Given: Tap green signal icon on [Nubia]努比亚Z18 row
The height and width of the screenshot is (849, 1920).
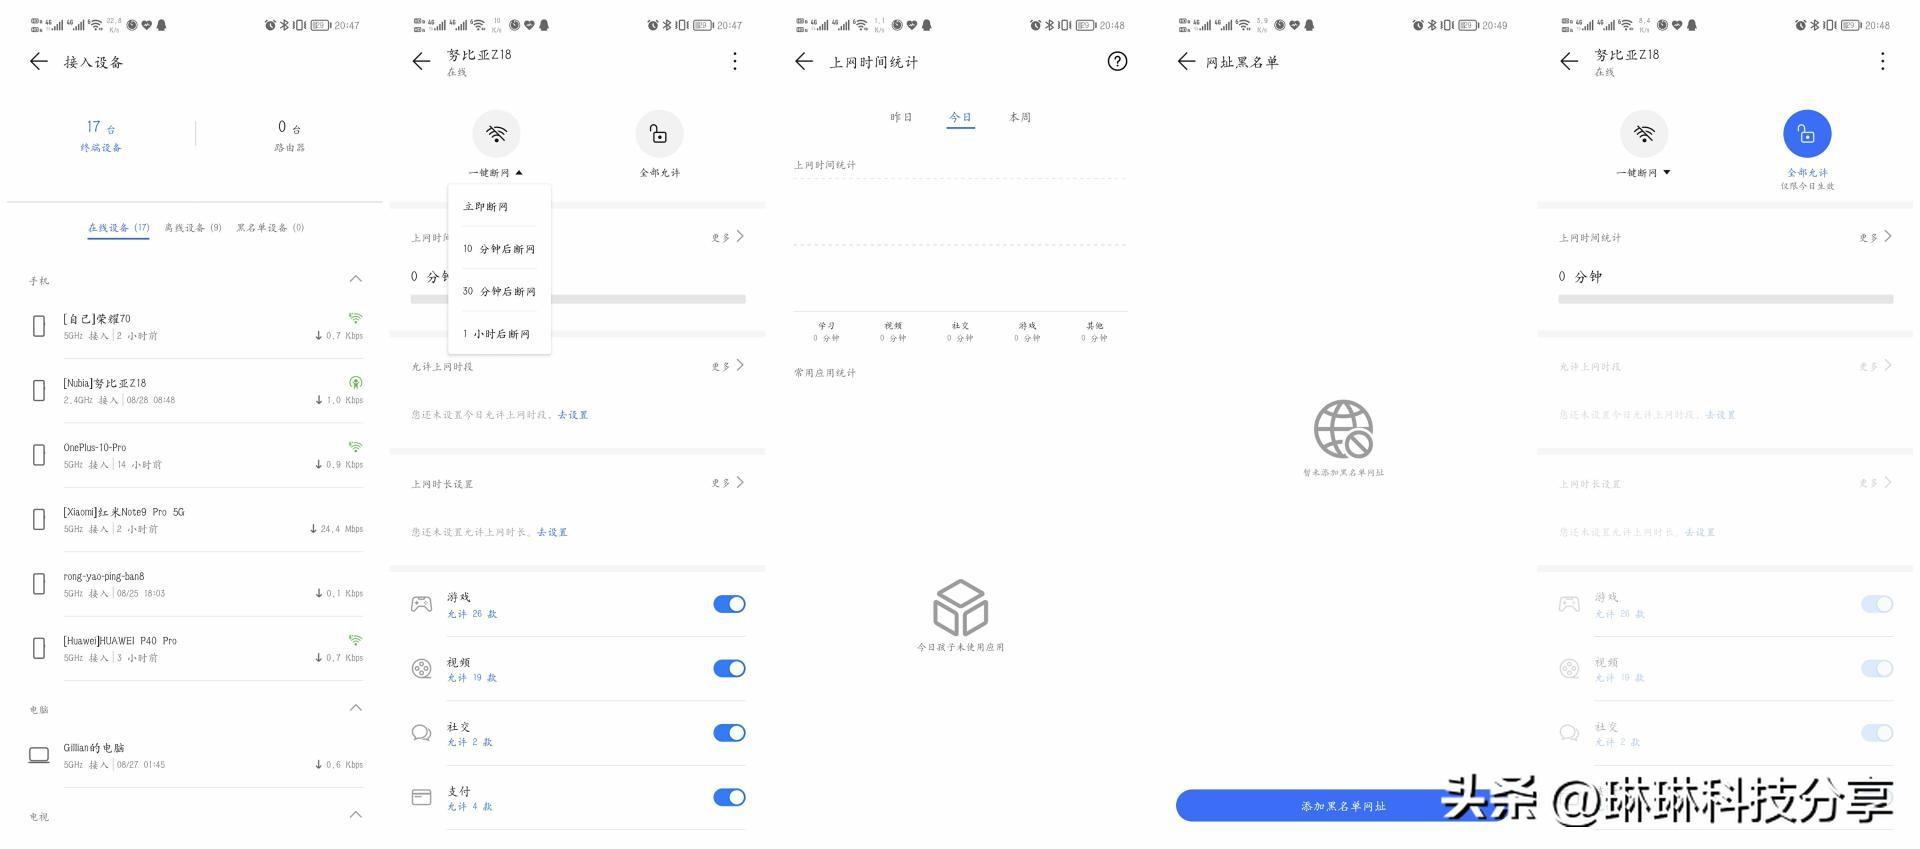Looking at the screenshot, I should tap(355, 382).
